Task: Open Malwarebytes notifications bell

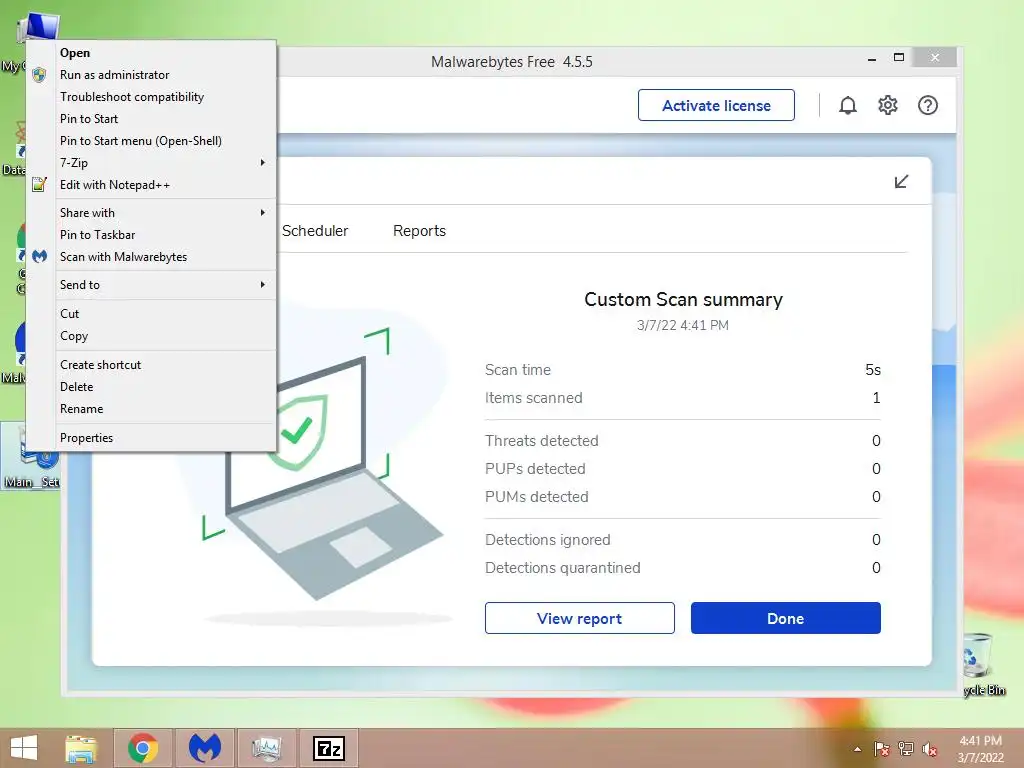Action: (x=847, y=105)
